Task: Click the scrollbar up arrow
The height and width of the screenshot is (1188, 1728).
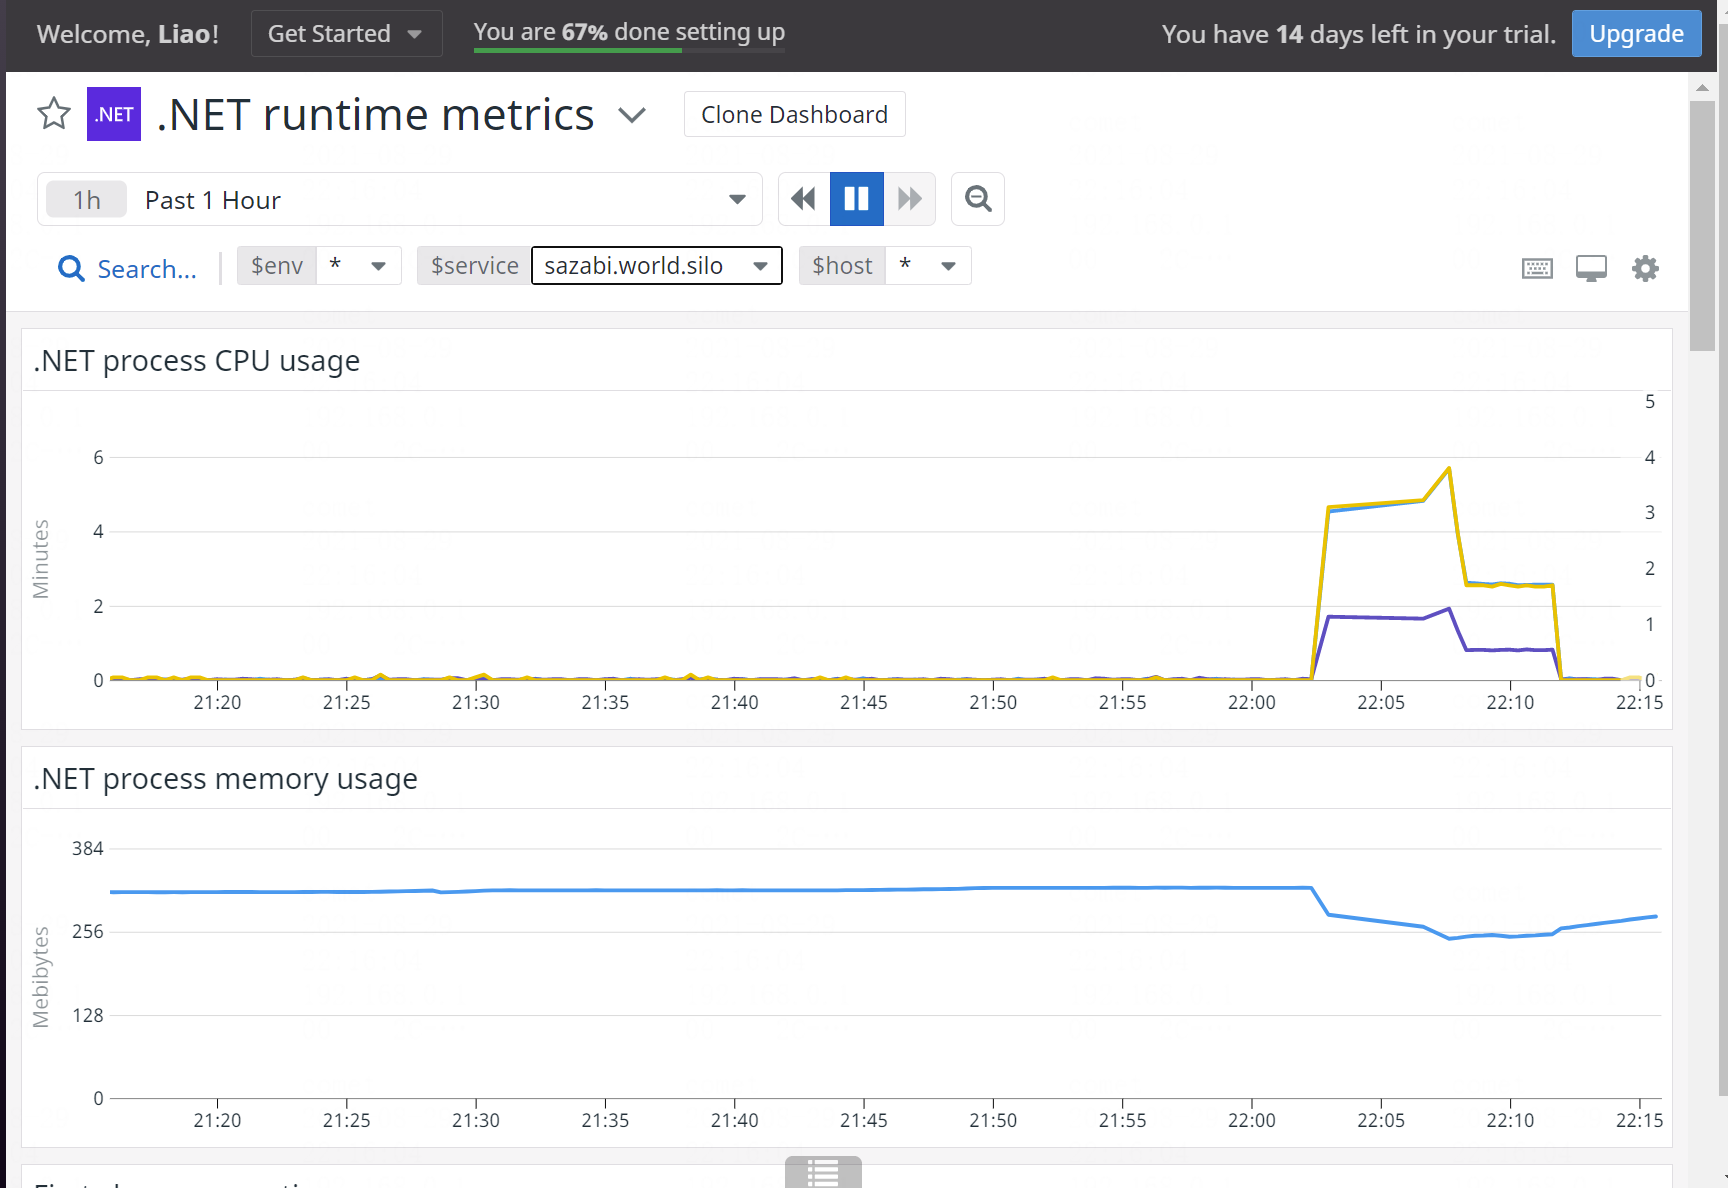Action: pos(1702,88)
